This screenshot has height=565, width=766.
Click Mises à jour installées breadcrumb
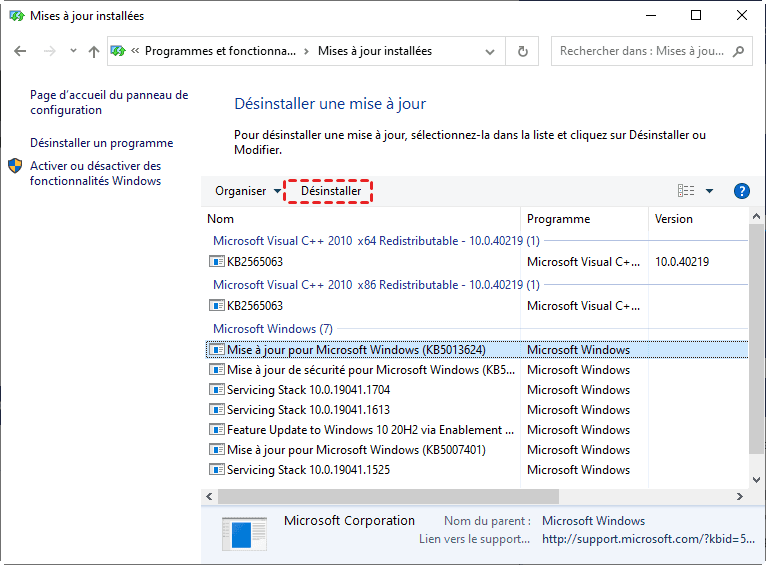[x=375, y=51]
